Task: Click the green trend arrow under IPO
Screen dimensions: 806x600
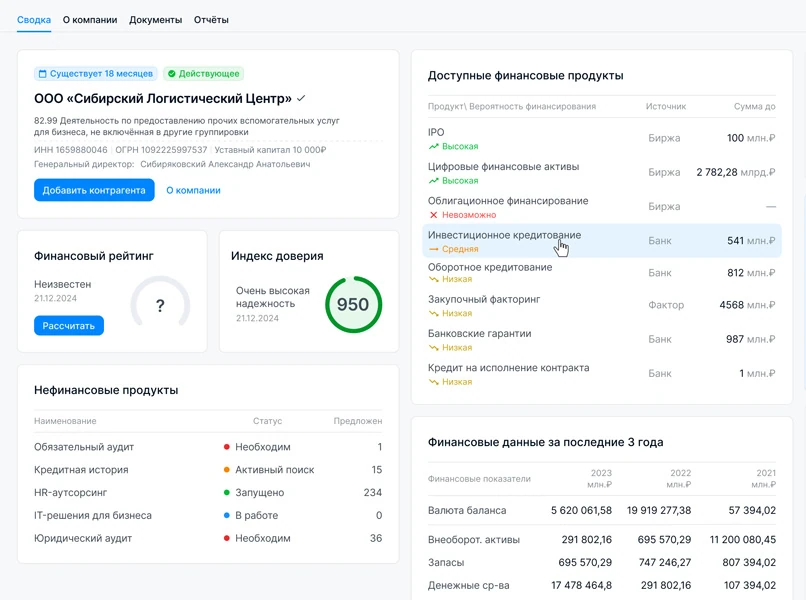Action: 433,147
